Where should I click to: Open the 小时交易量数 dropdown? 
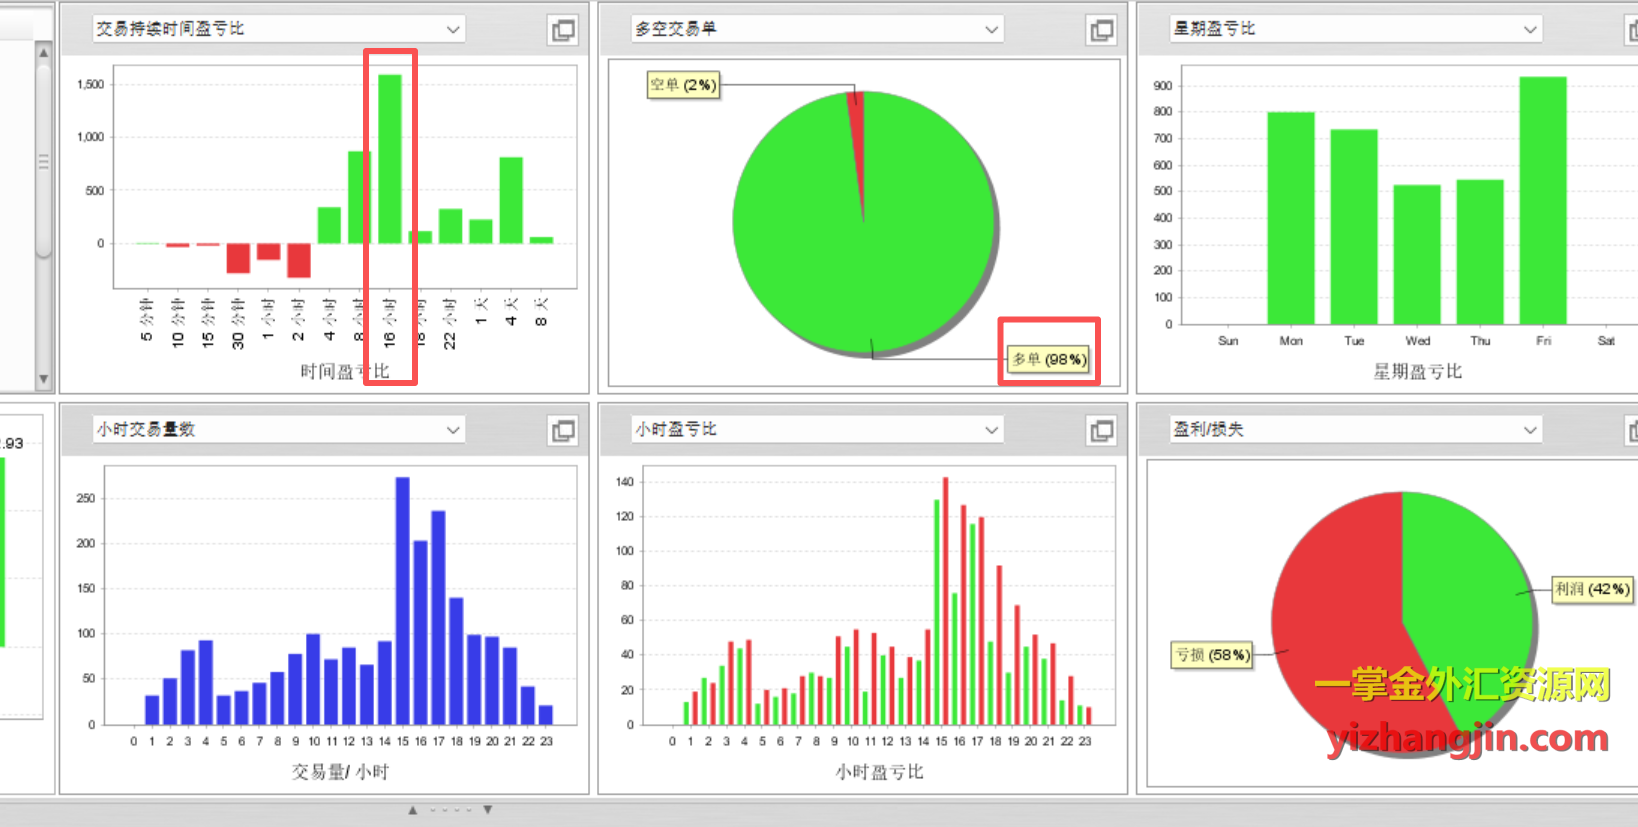[x=453, y=430]
